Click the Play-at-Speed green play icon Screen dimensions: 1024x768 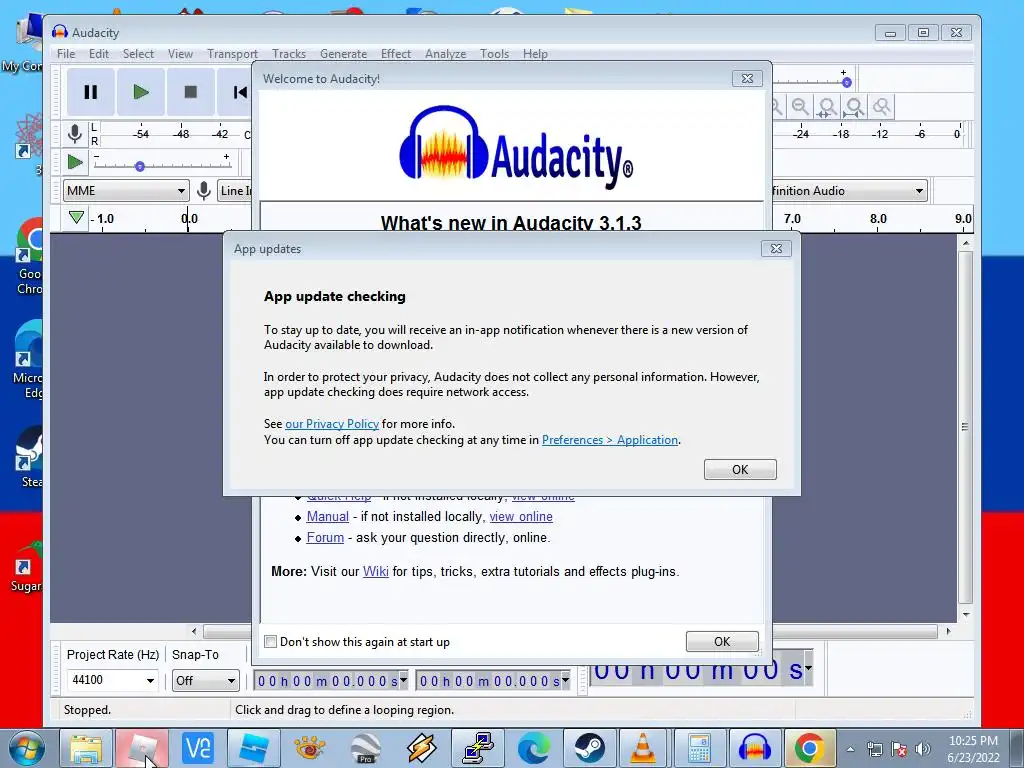point(75,162)
